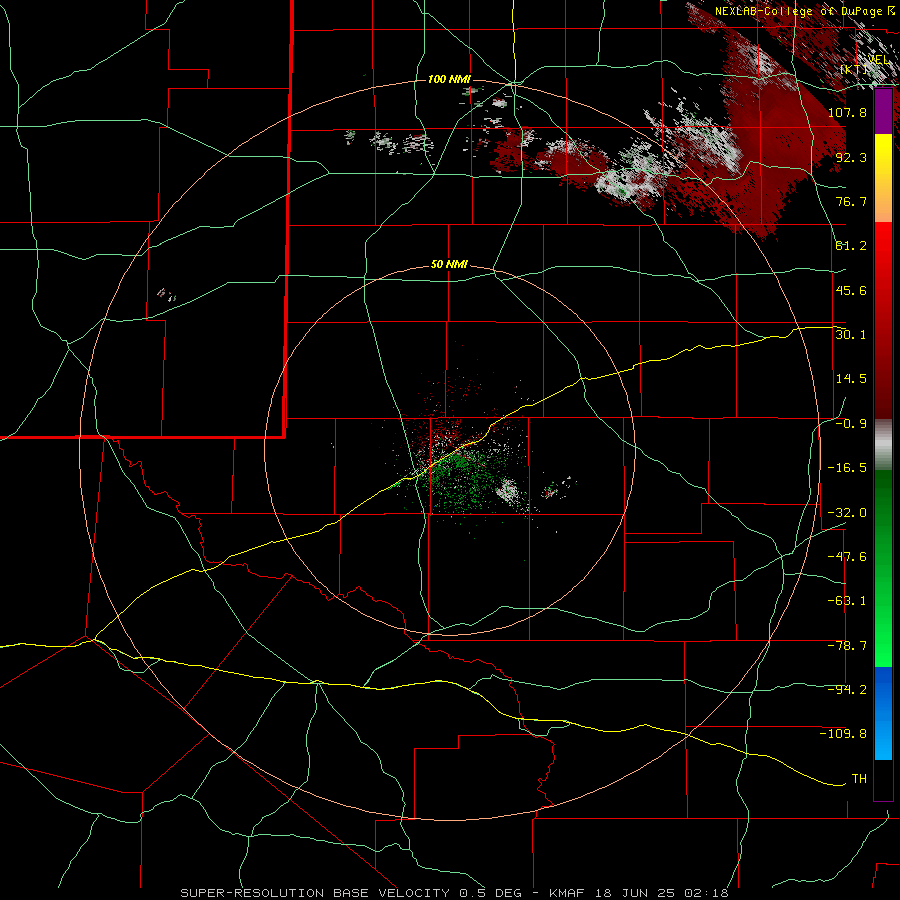Click the (KT) units label
This screenshot has width=900, height=900.
(854, 69)
